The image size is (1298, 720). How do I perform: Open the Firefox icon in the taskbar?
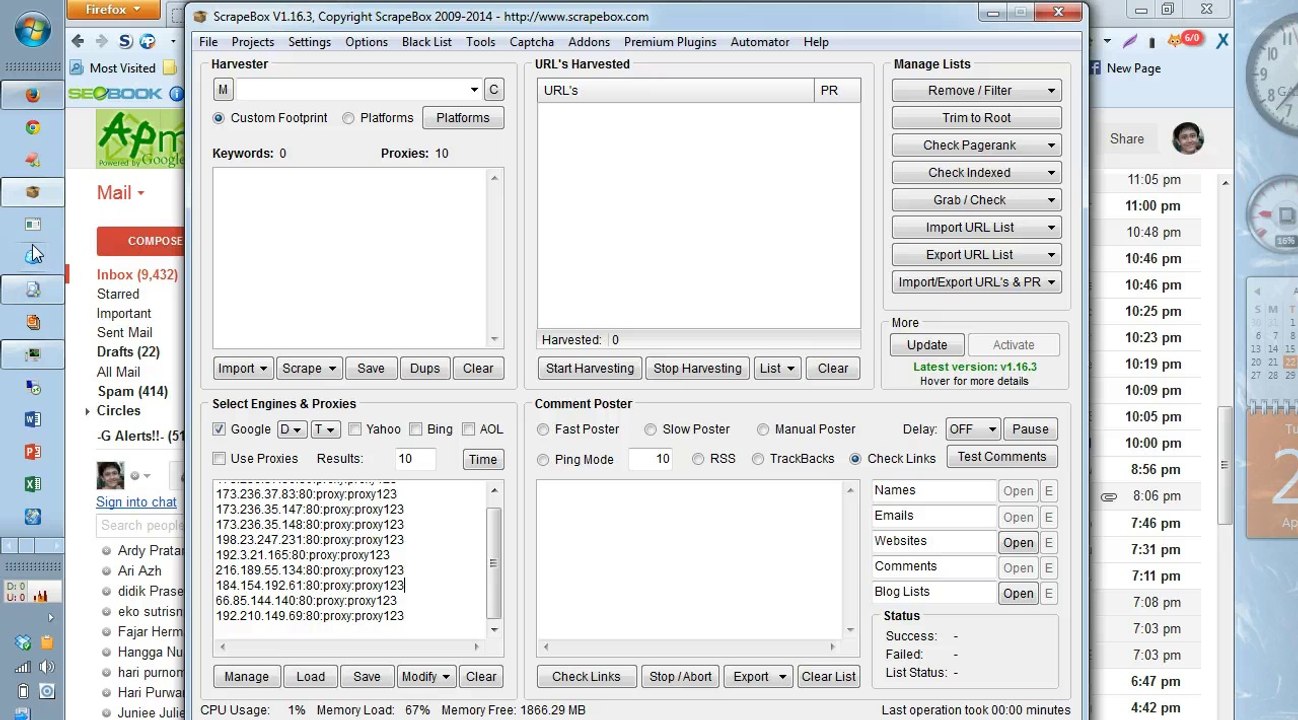click(x=33, y=96)
